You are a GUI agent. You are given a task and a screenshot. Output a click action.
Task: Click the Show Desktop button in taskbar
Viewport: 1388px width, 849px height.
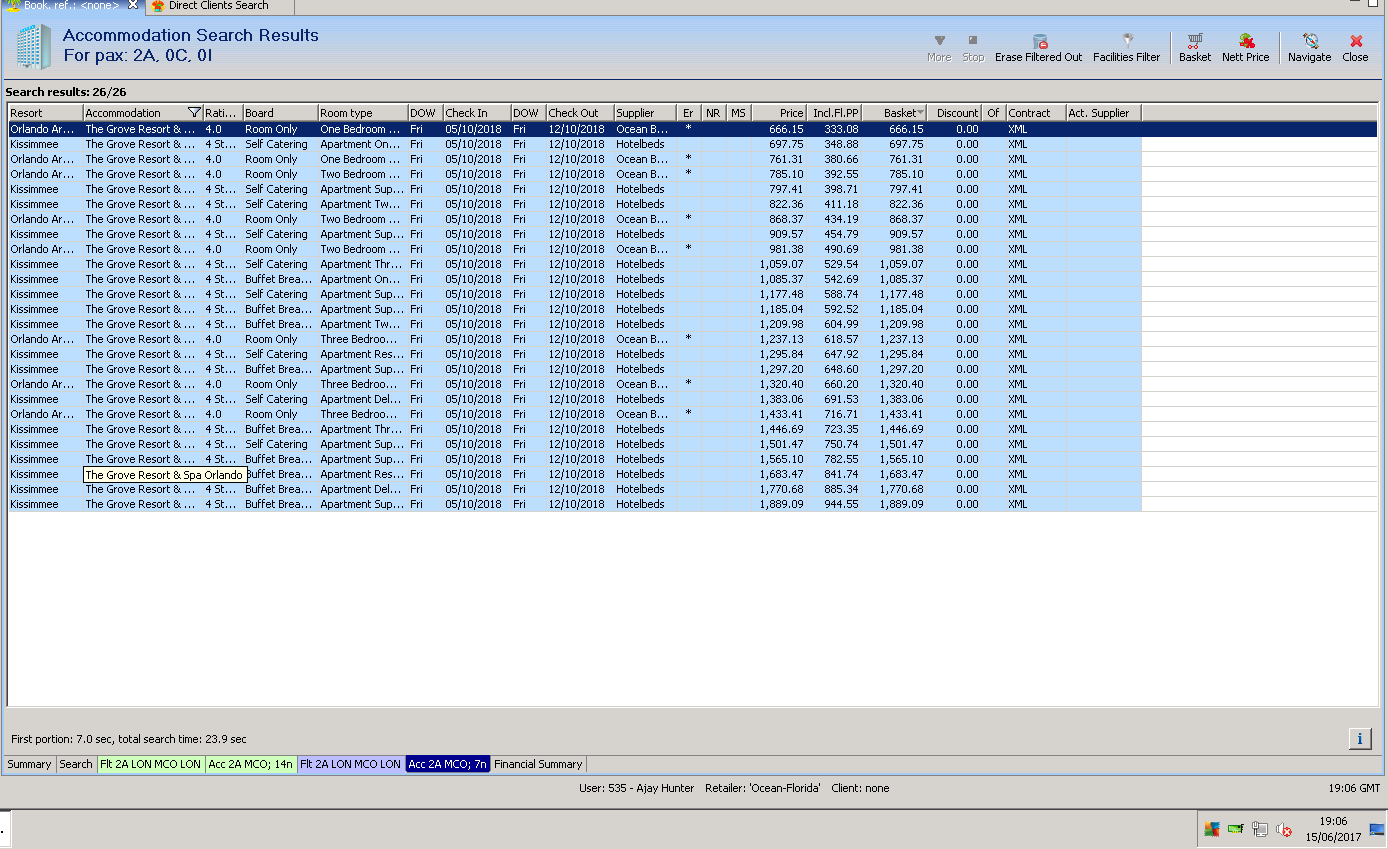tap(1377, 829)
